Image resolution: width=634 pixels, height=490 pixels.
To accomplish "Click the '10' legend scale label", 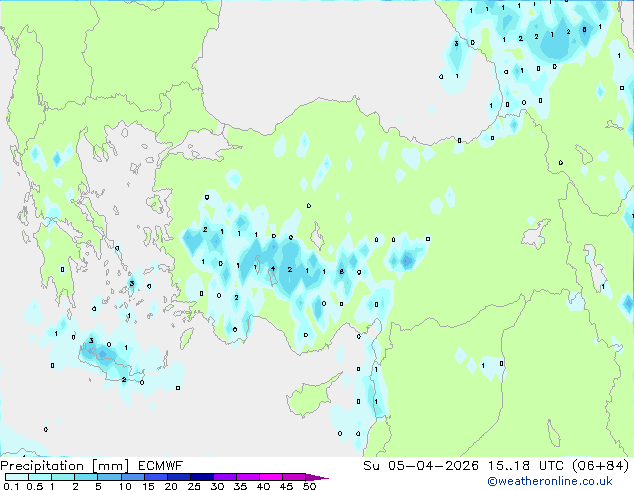I will [125, 486].
